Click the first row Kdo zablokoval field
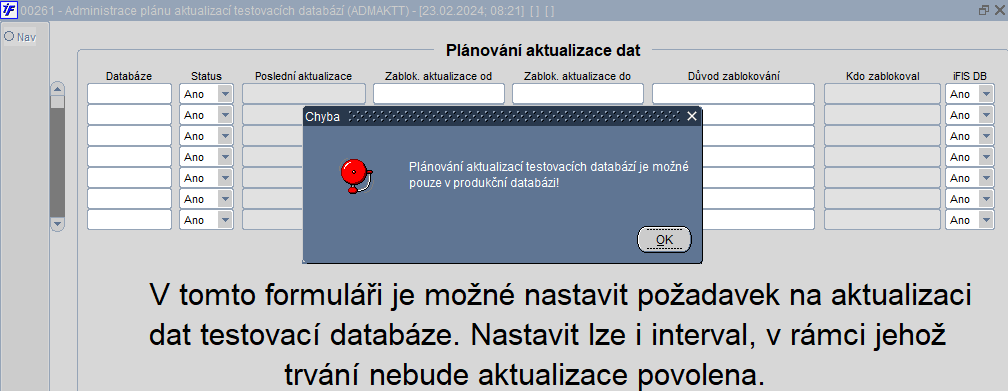The image size is (1008, 391). pos(882,94)
